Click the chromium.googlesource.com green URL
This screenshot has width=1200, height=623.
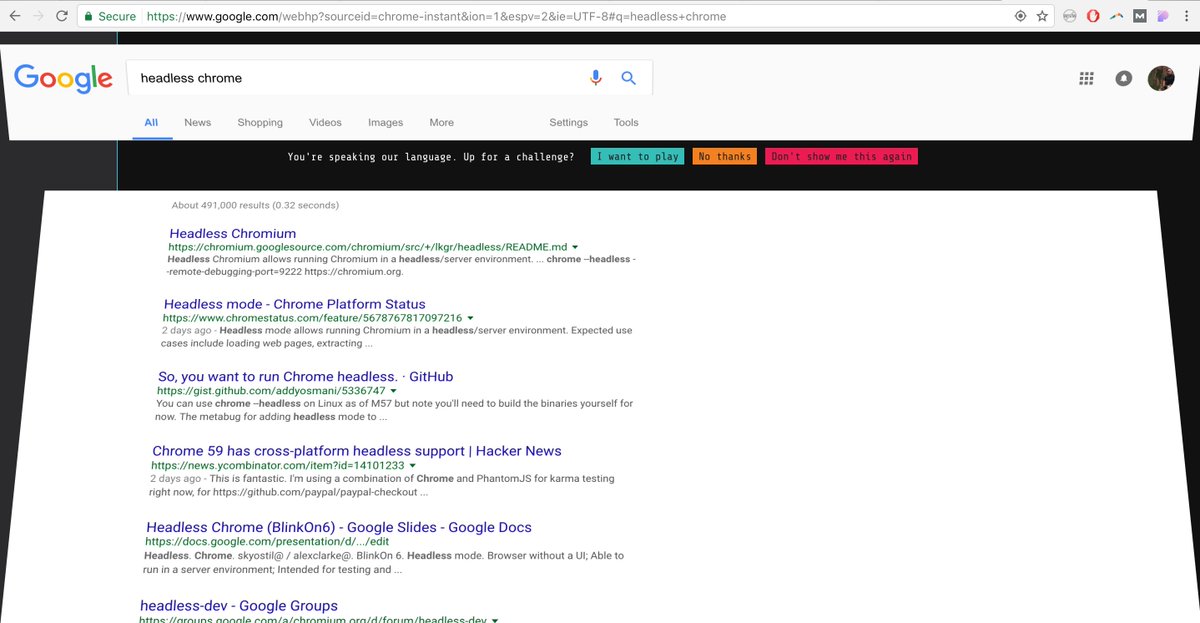click(368, 246)
